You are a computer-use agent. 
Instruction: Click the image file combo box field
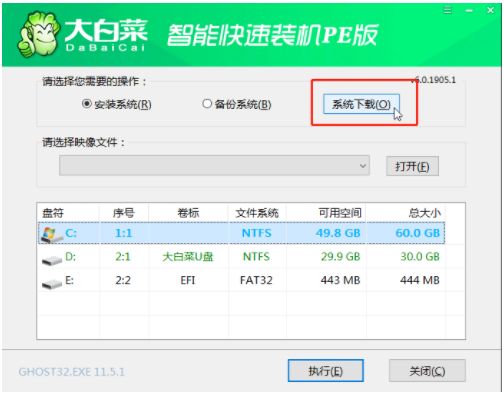[214, 165]
